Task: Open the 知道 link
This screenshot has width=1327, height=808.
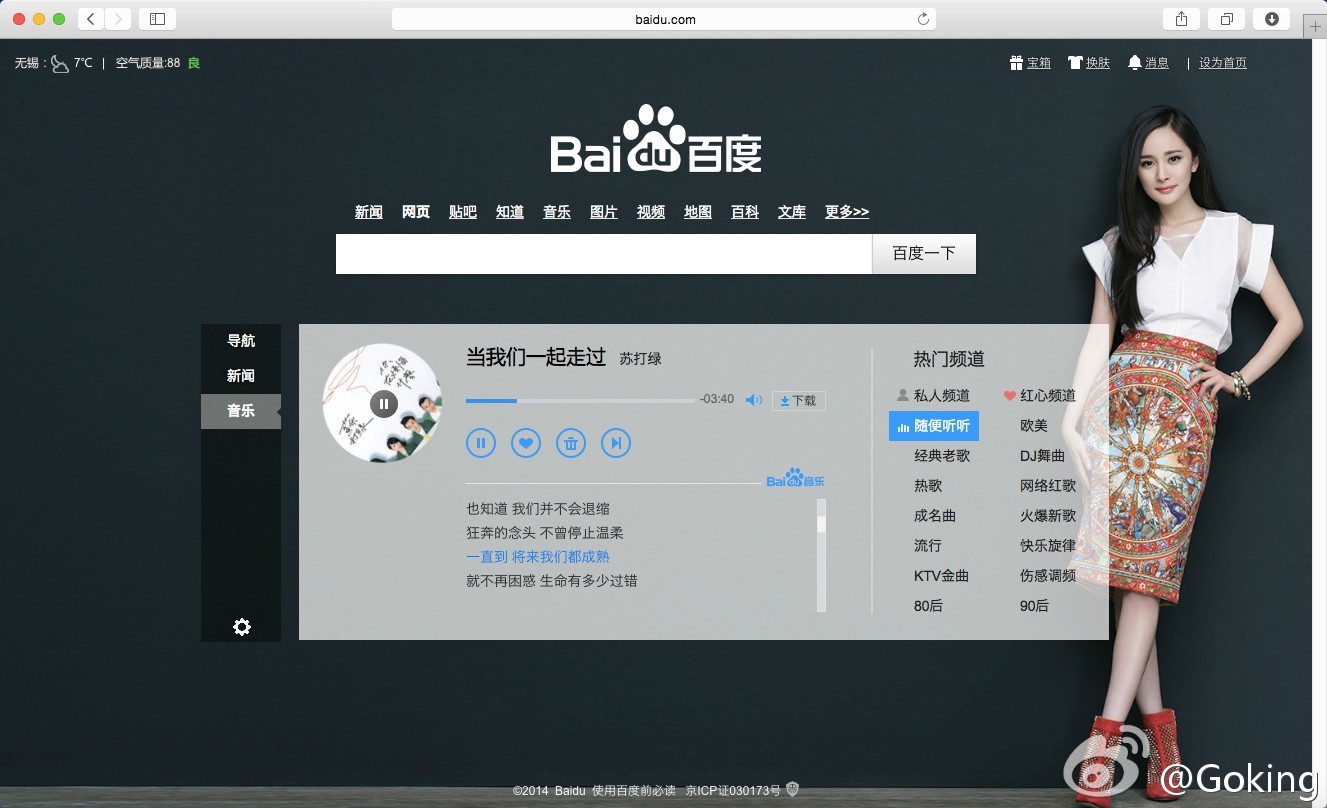Action: click(x=510, y=212)
